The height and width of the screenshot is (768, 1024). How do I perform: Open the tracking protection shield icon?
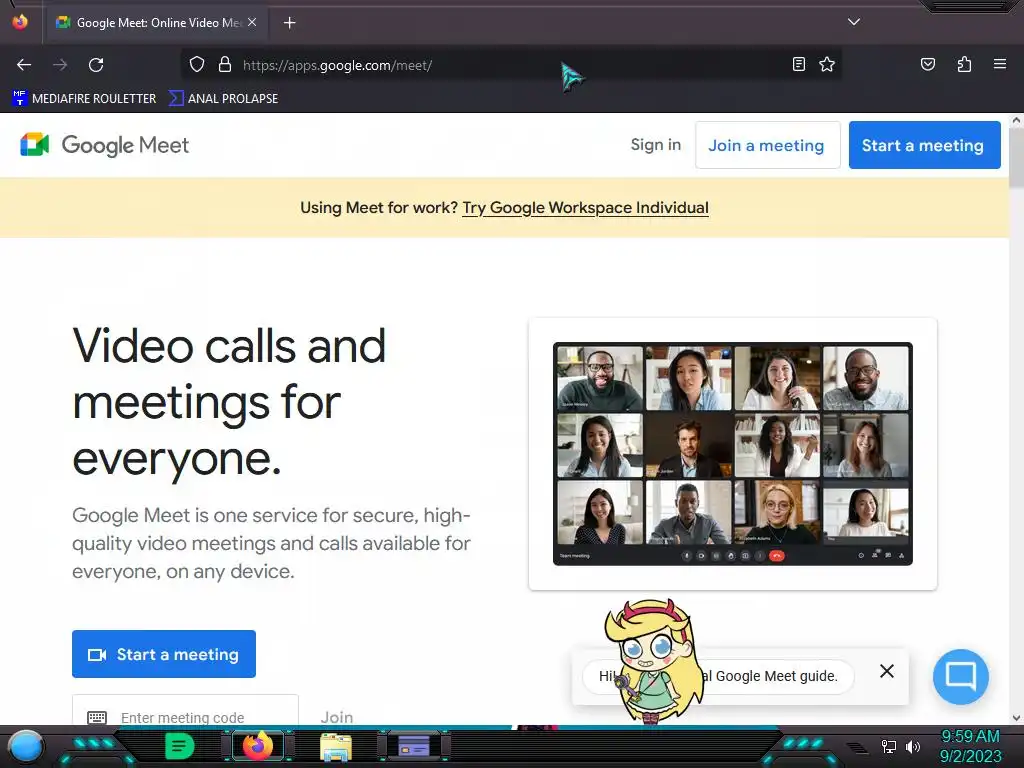tap(197, 65)
